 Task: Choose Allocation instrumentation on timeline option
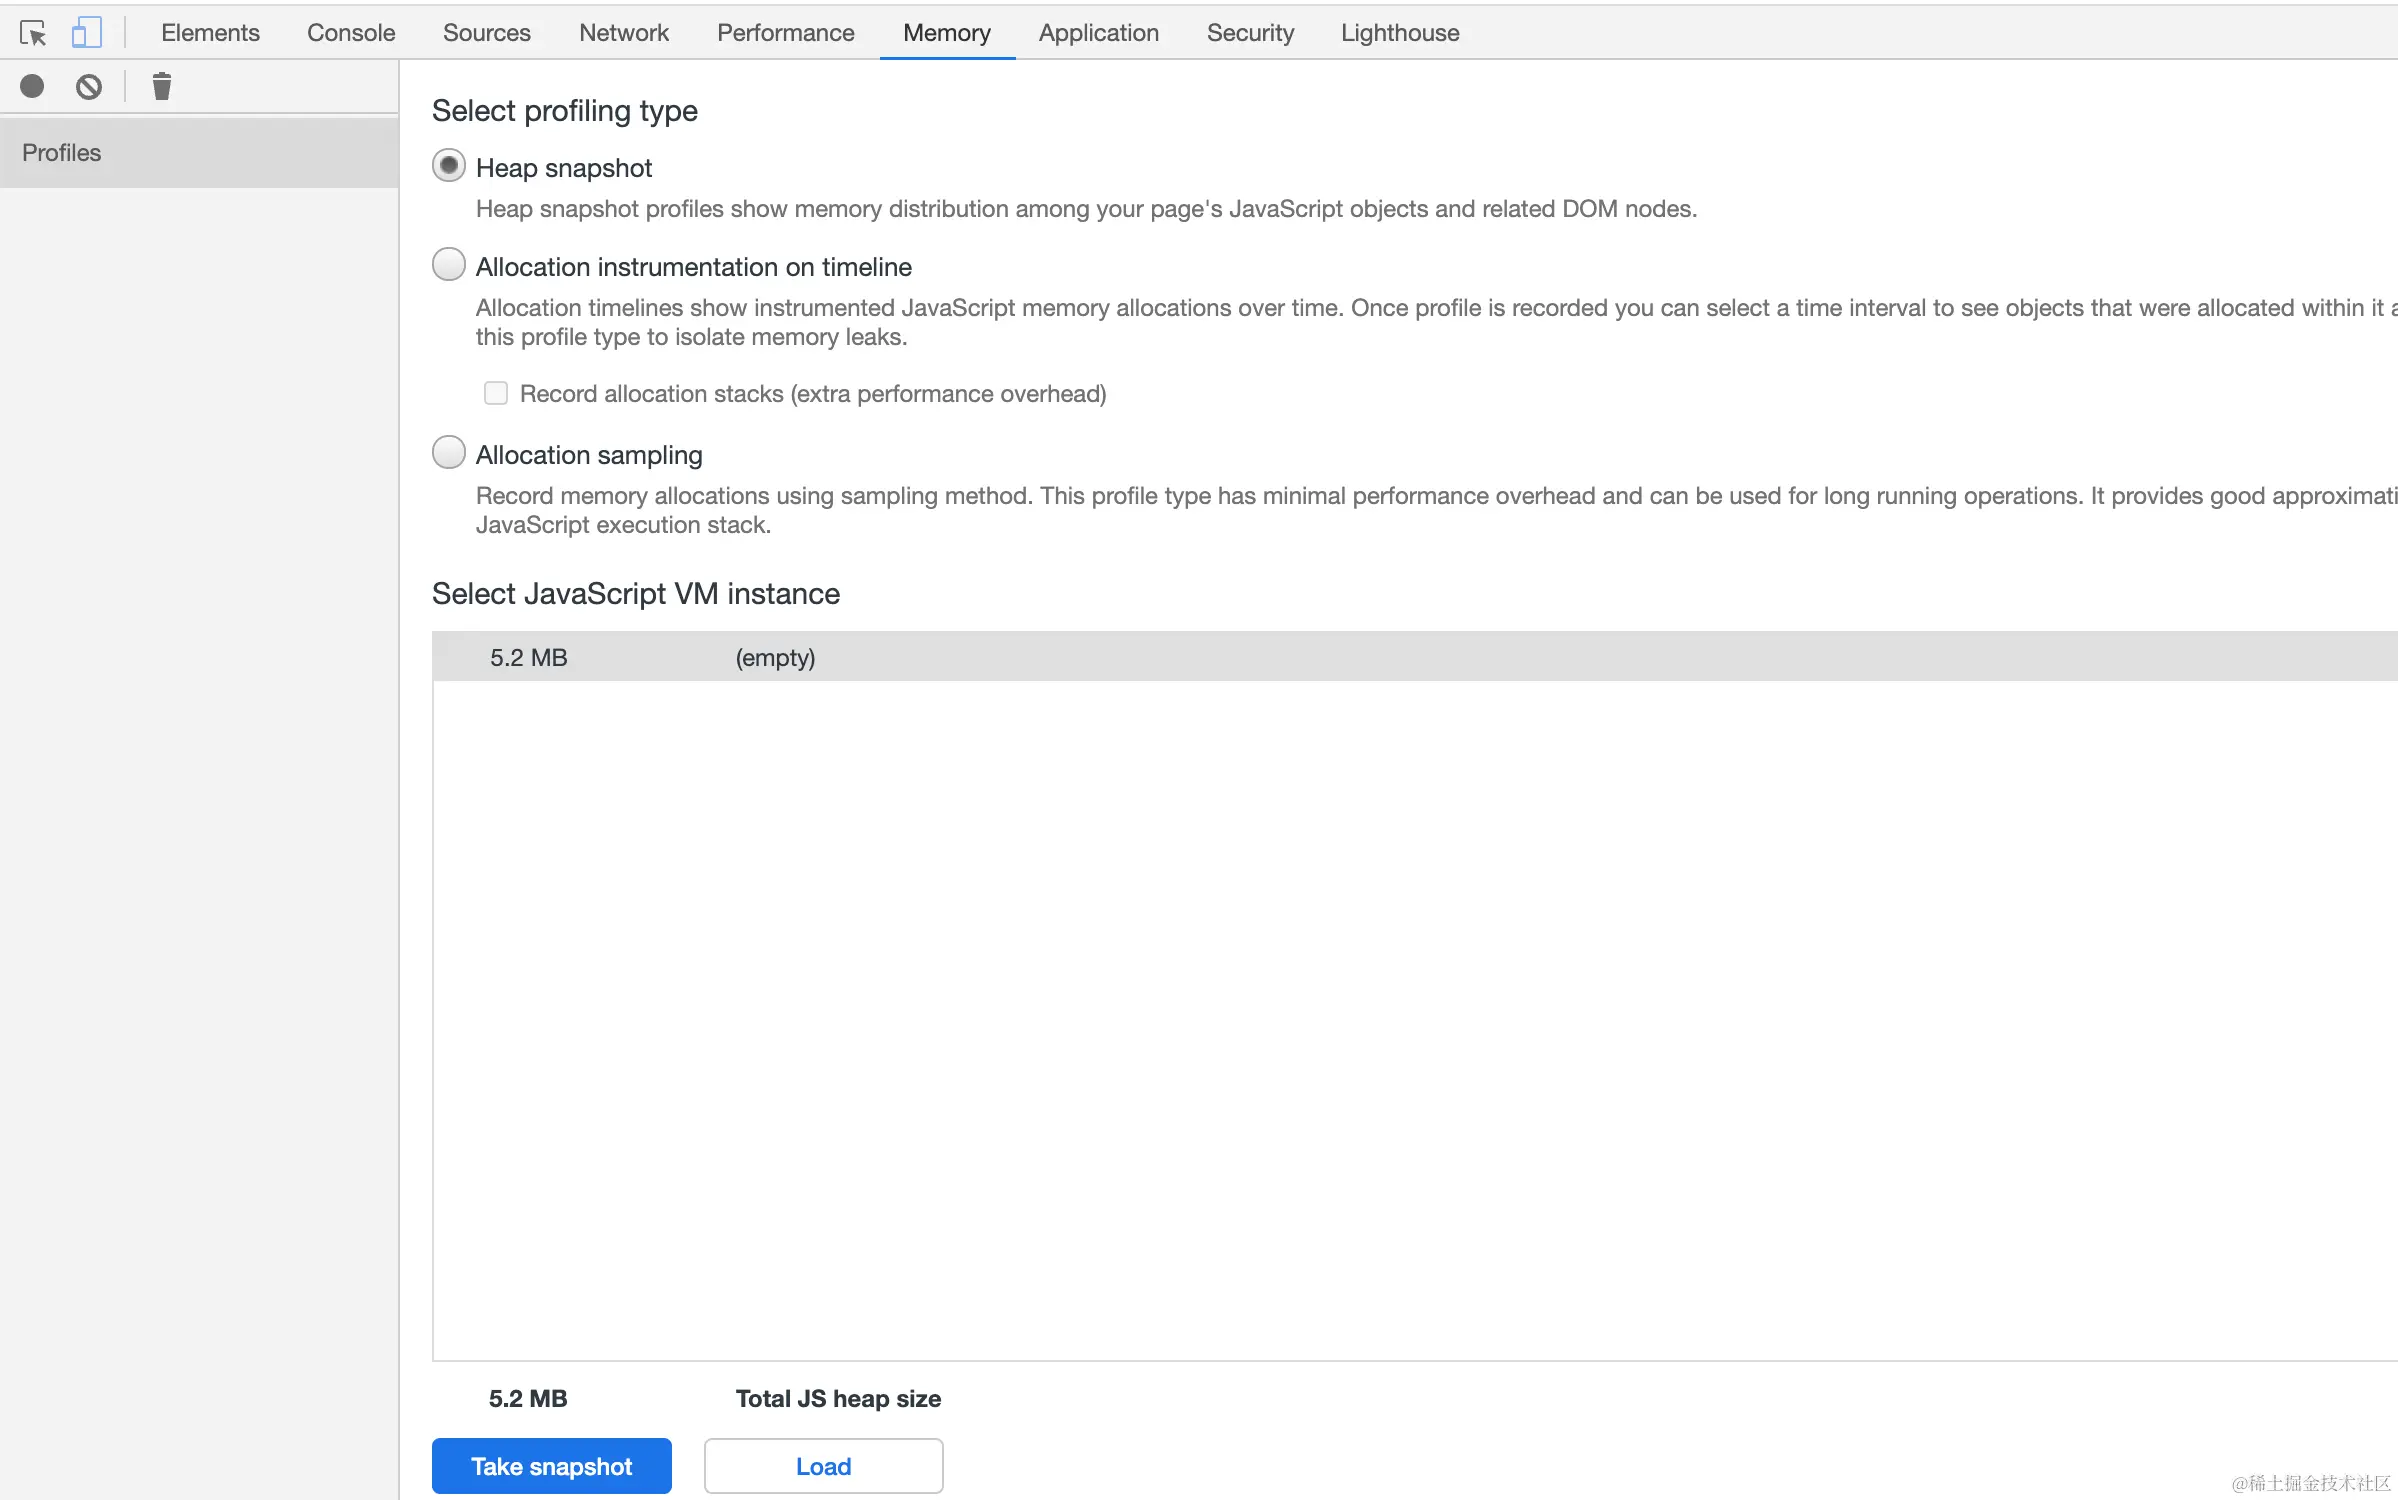coord(449,265)
